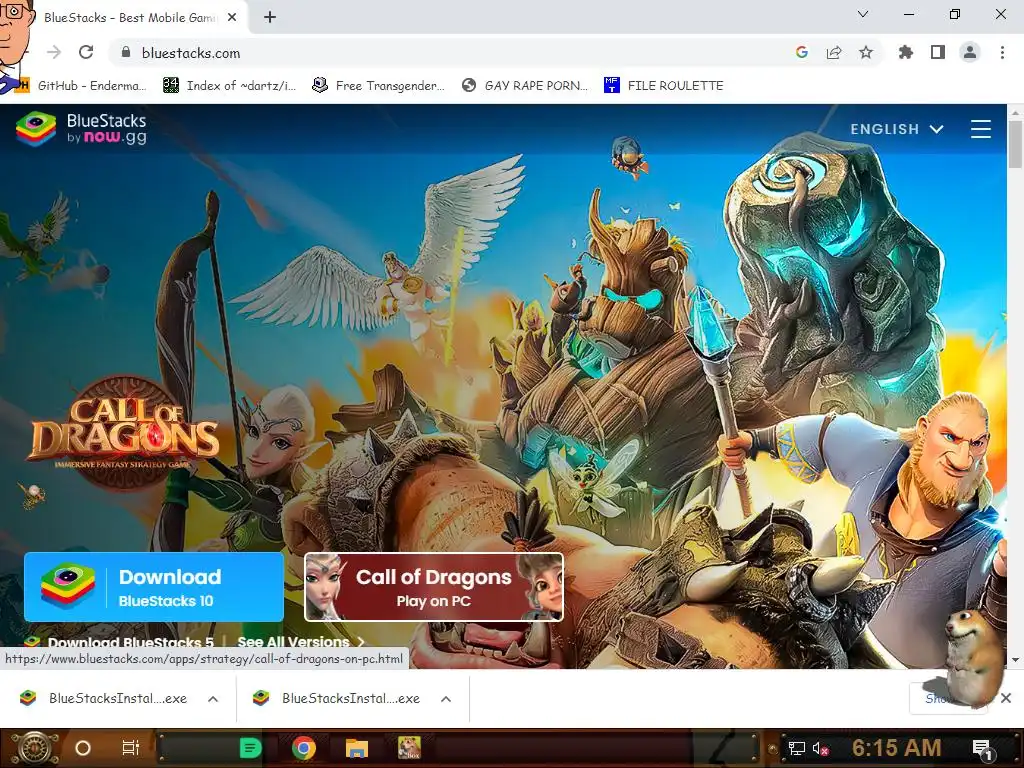The height and width of the screenshot is (768, 1024).
Task: Click the Call of Dragons game logo
Action: (x=125, y=432)
